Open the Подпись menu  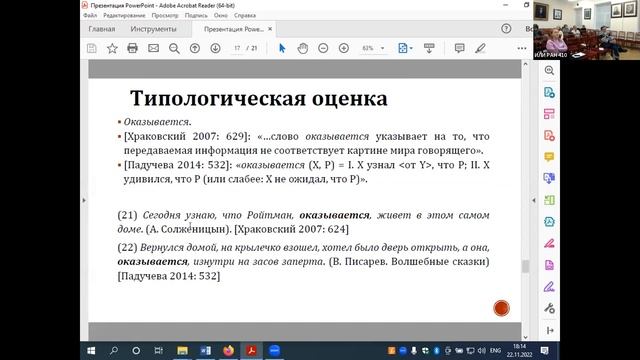[x=196, y=15]
